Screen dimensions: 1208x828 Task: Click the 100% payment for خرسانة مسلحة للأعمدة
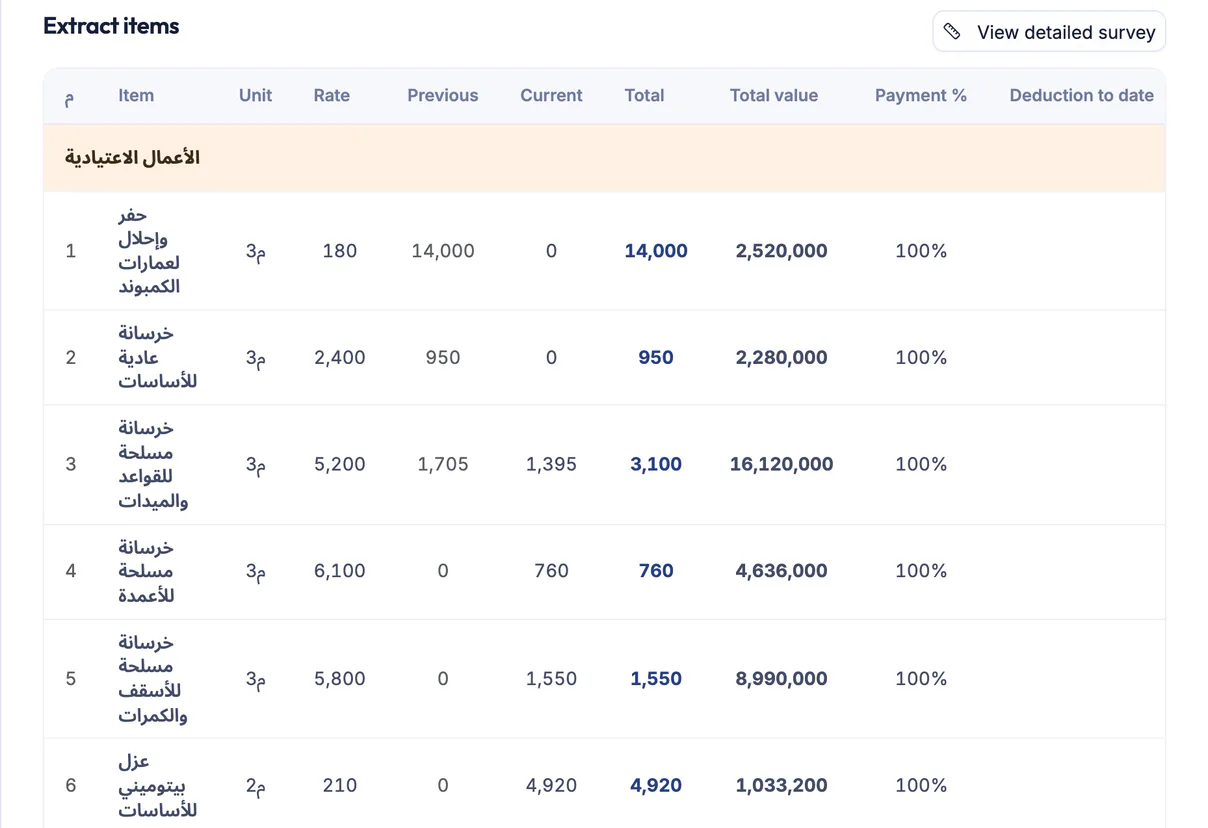click(x=921, y=571)
